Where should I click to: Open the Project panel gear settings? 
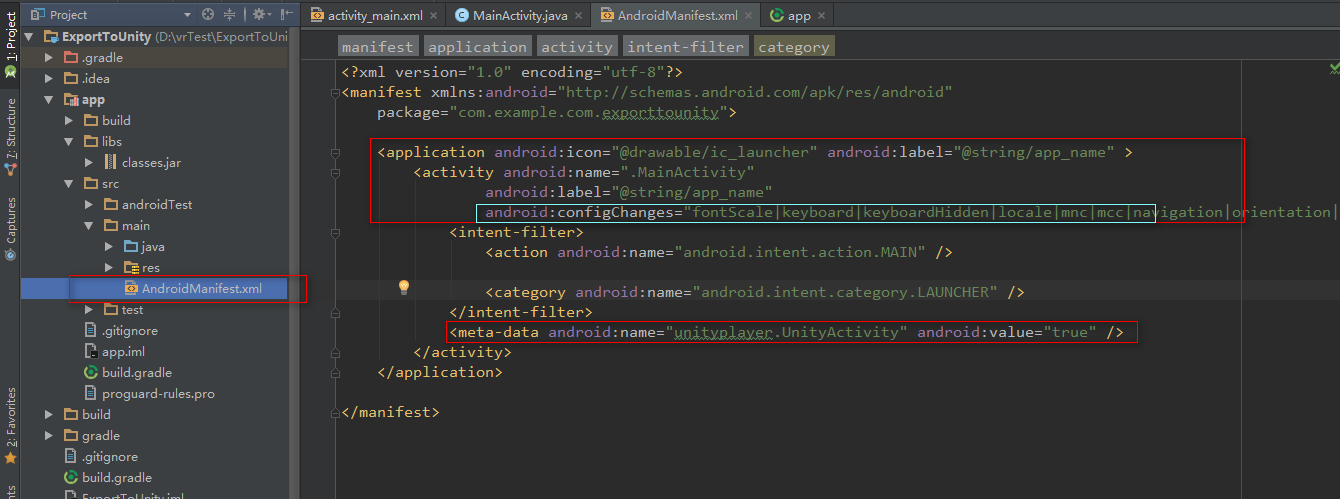pyautogui.click(x=259, y=14)
